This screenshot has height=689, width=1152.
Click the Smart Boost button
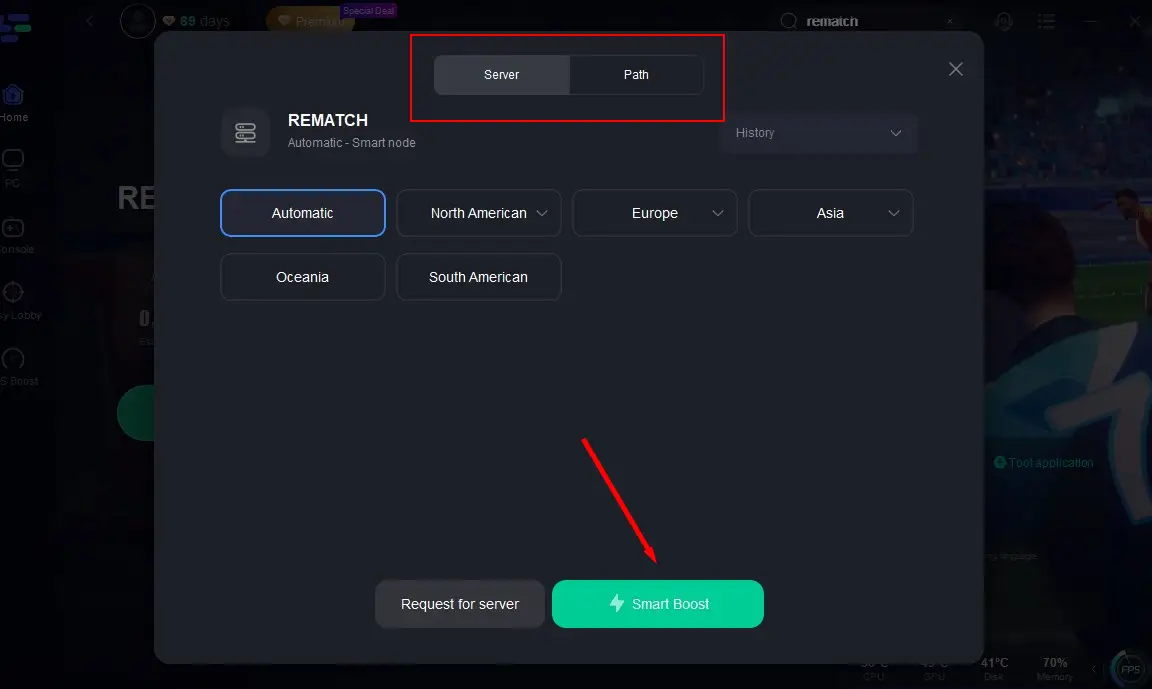658,604
